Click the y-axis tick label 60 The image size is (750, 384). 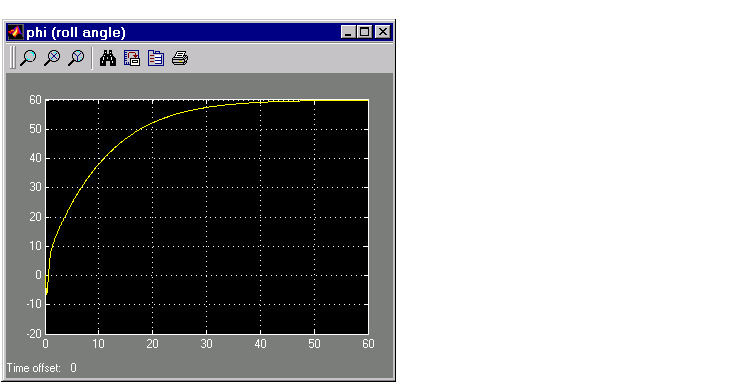(35, 100)
